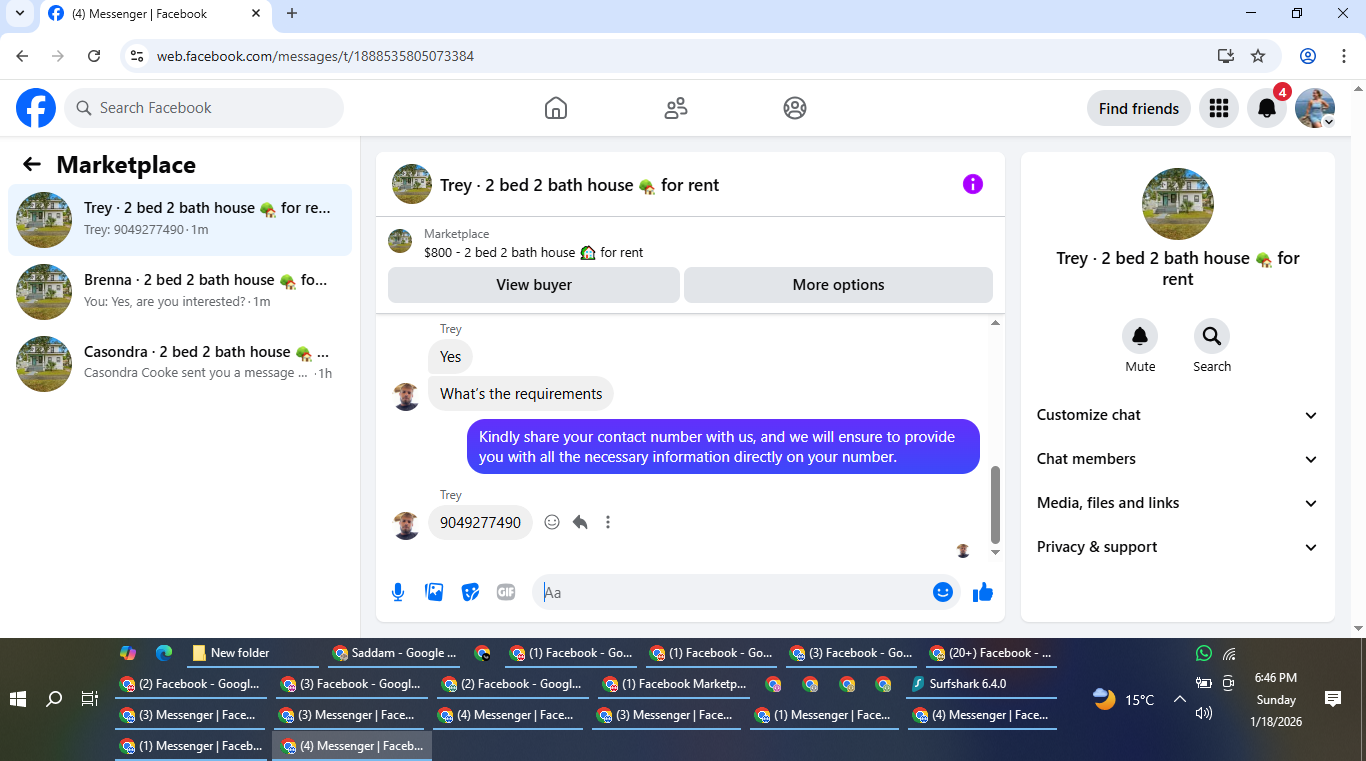The height and width of the screenshot is (761, 1366).
Task: Open the emoji picker in message box
Action: click(943, 592)
